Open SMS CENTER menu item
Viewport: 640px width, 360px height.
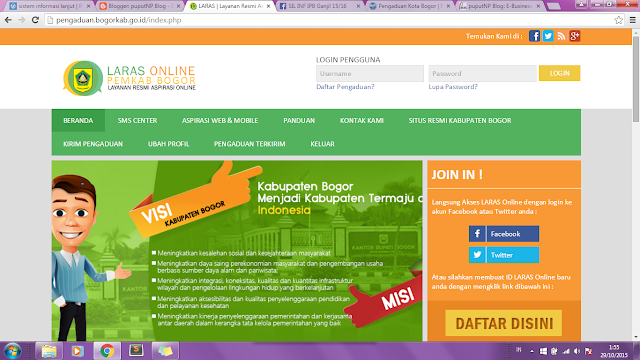click(137, 120)
